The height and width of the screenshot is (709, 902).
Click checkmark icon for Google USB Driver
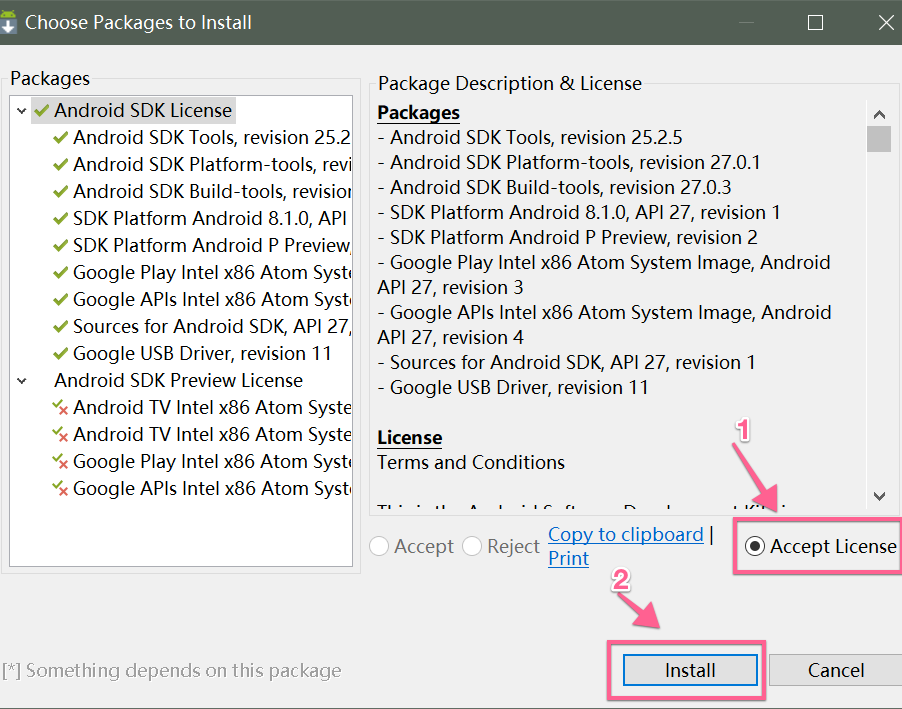60,354
